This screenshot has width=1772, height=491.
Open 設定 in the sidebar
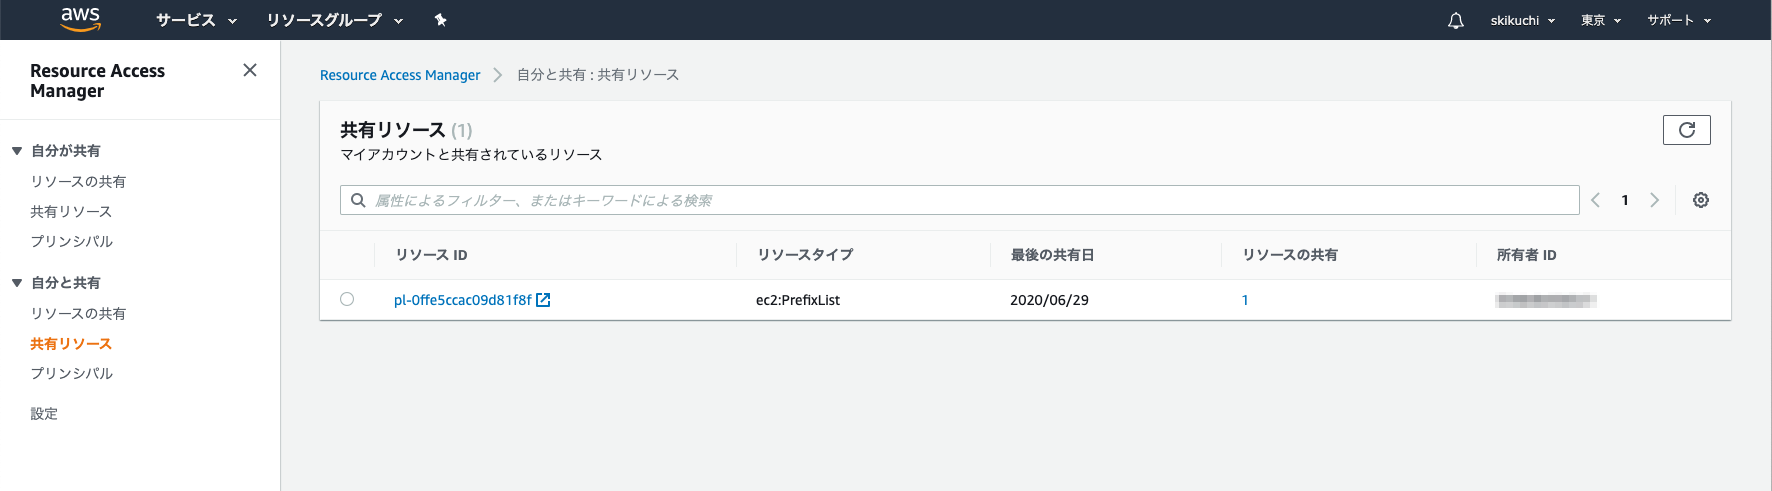44,413
